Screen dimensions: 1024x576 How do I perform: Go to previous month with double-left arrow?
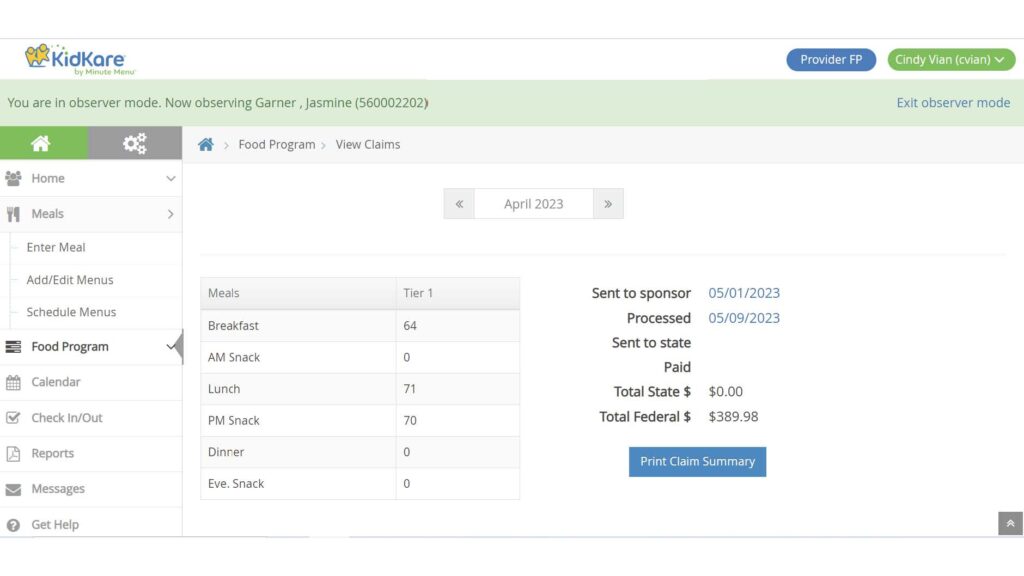click(459, 204)
